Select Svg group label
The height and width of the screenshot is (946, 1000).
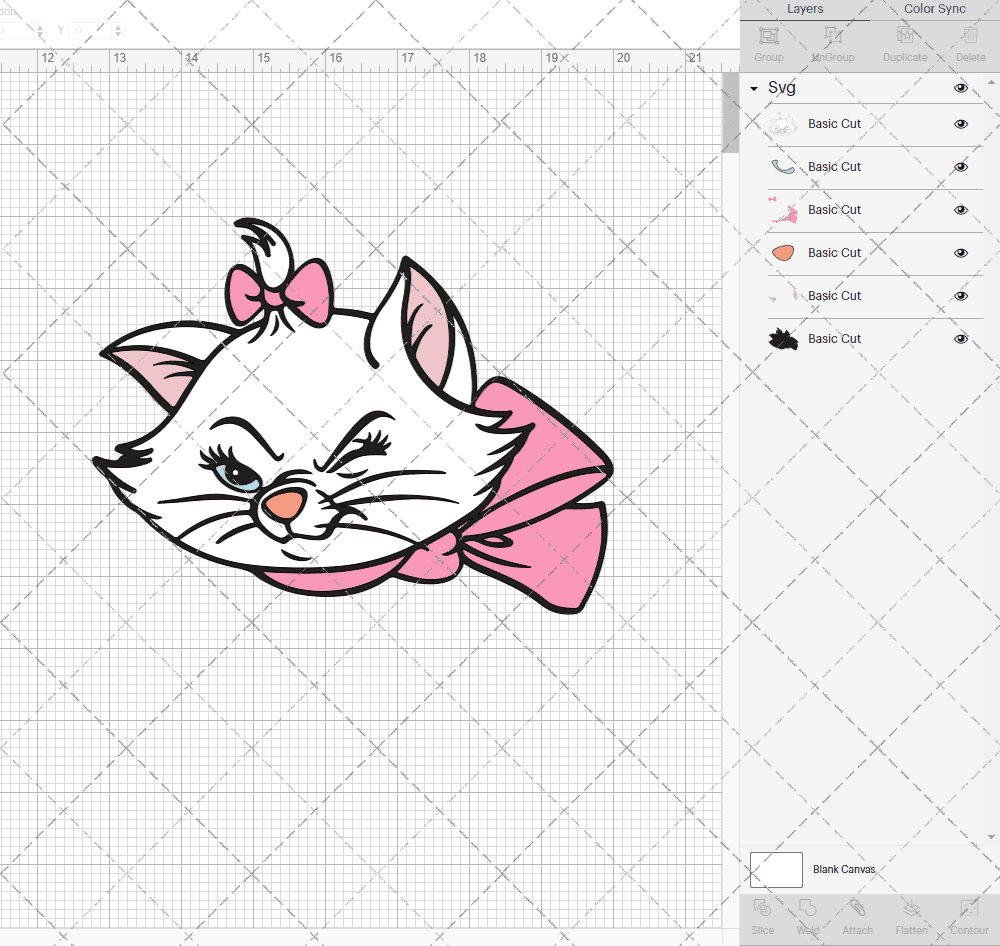tap(781, 88)
